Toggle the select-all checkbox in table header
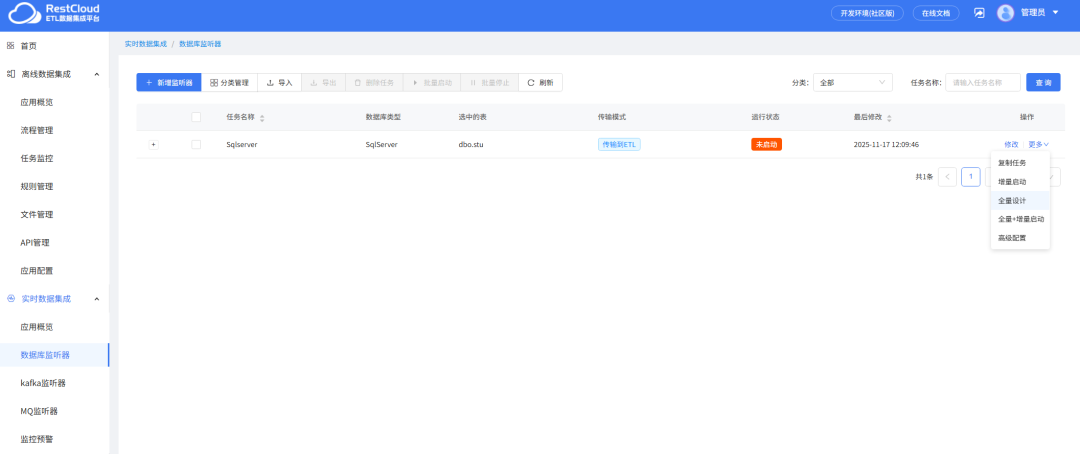This screenshot has height=454, width=1080. [x=196, y=117]
